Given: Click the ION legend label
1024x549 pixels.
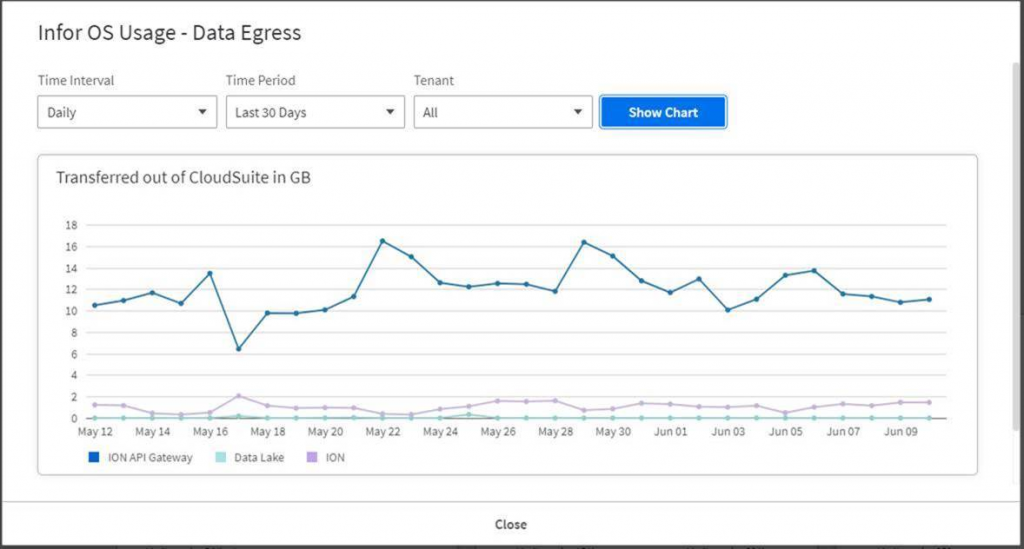Looking at the screenshot, I should coord(335,458).
